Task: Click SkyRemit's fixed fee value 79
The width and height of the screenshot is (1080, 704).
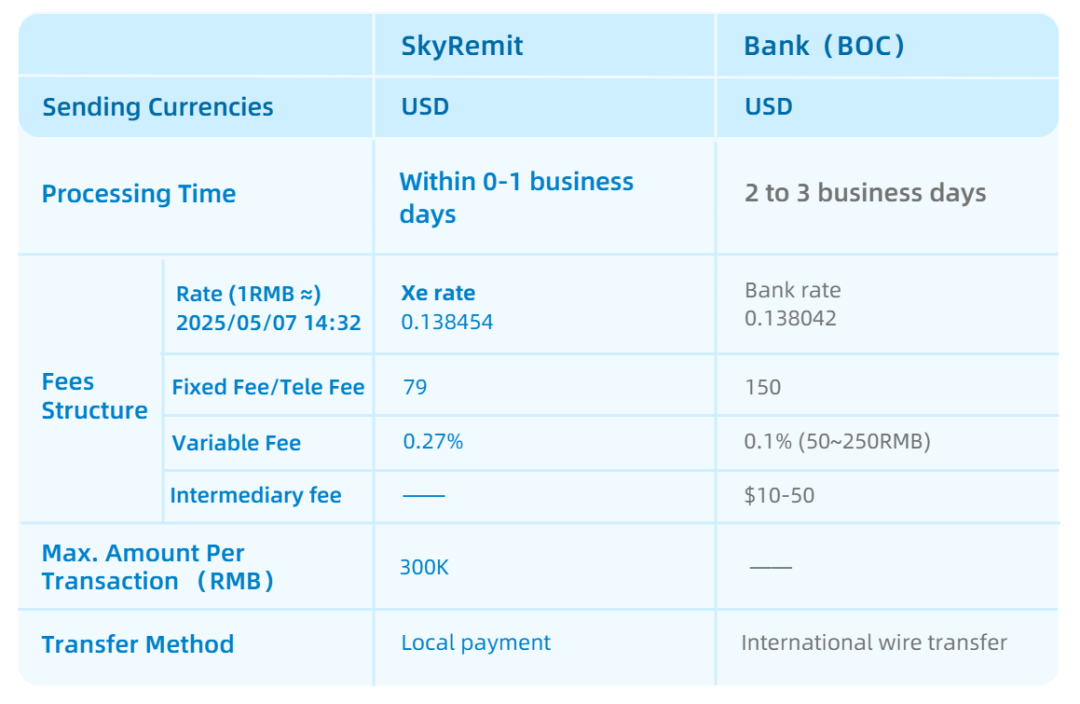Action: pyautogui.click(x=415, y=387)
